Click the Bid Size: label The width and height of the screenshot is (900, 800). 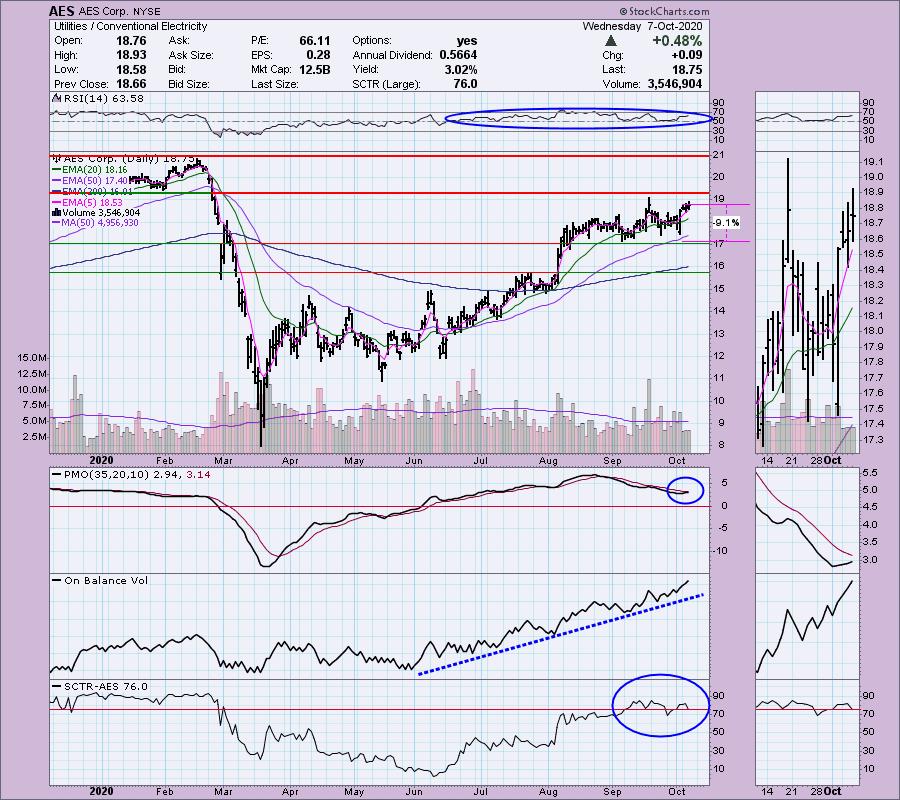[189, 84]
